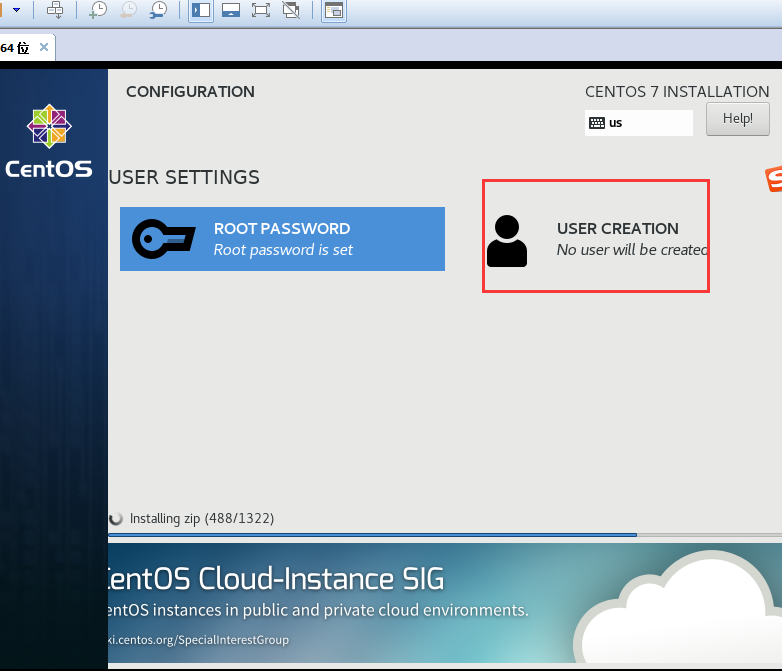Open the USER CREATION setting
Screen dimensions: 782x671
pyautogui.click(x=596, y=239)
